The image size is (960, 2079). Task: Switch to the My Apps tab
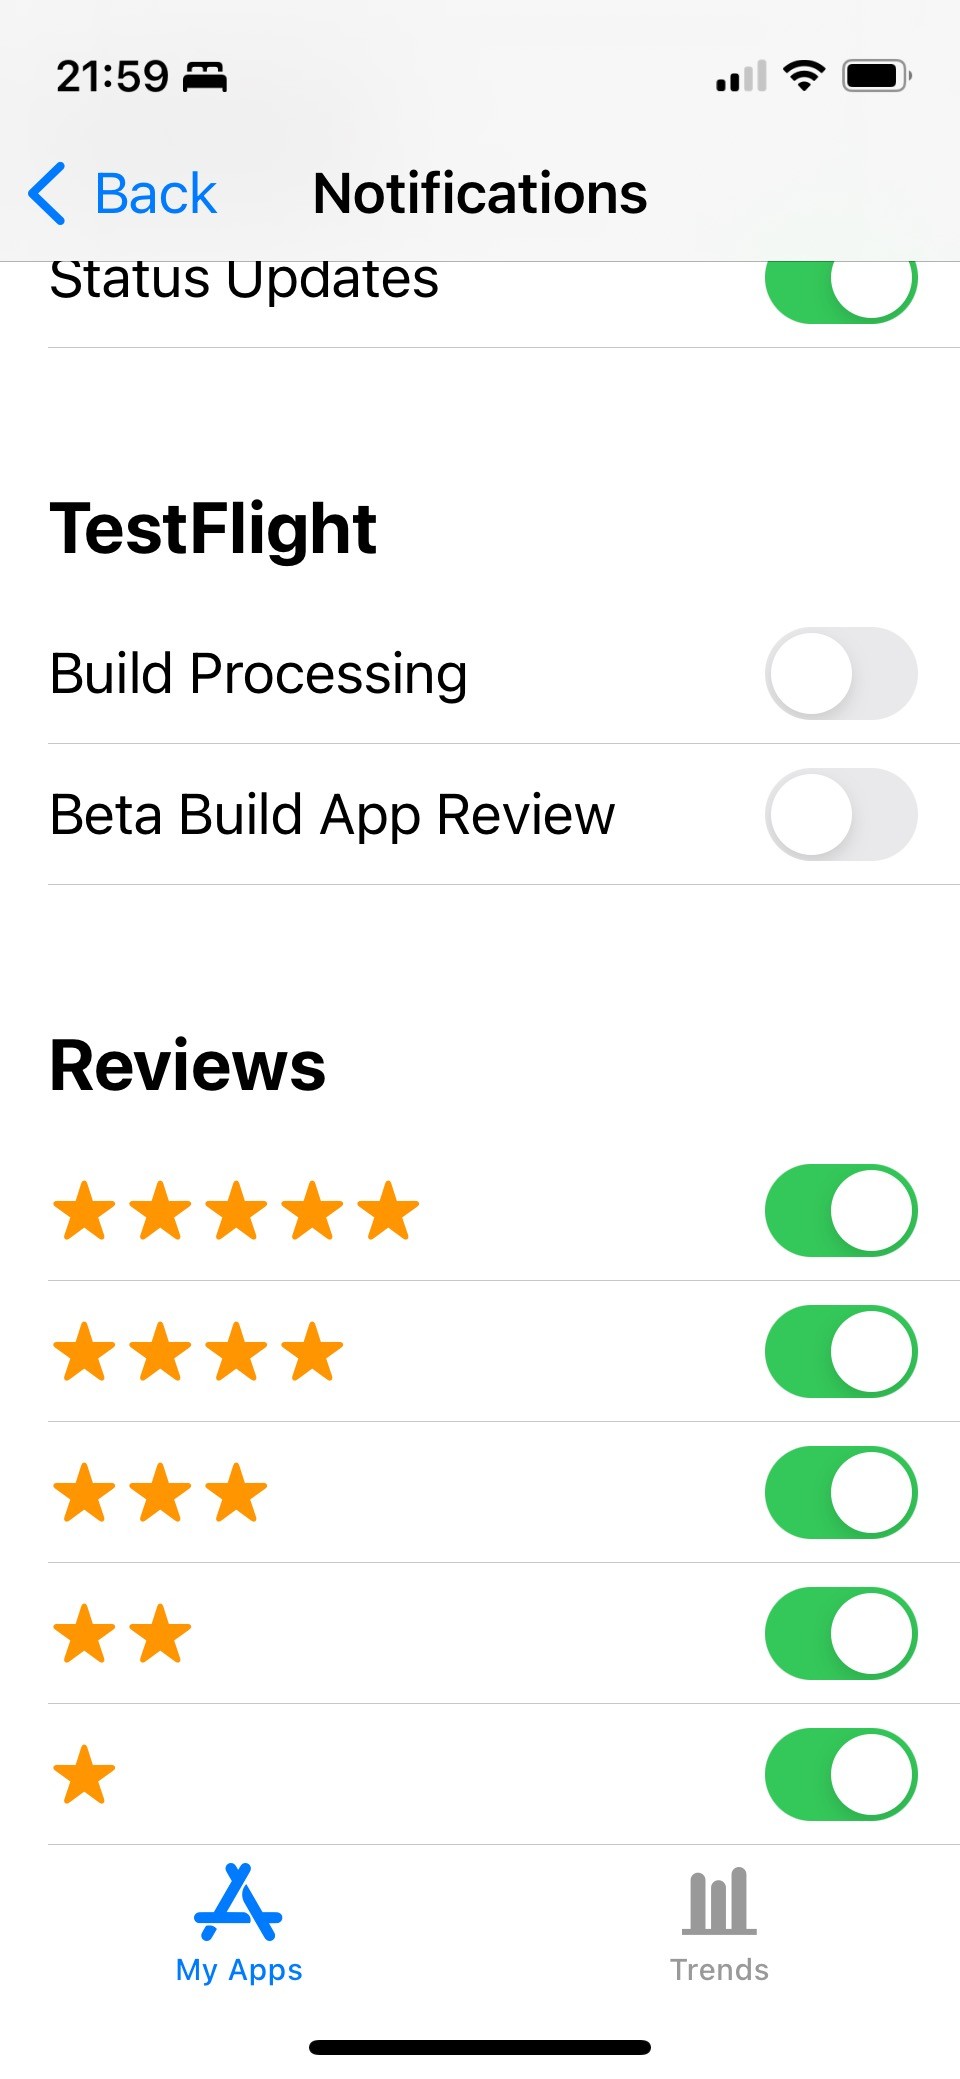click(x=239, y=1922)
